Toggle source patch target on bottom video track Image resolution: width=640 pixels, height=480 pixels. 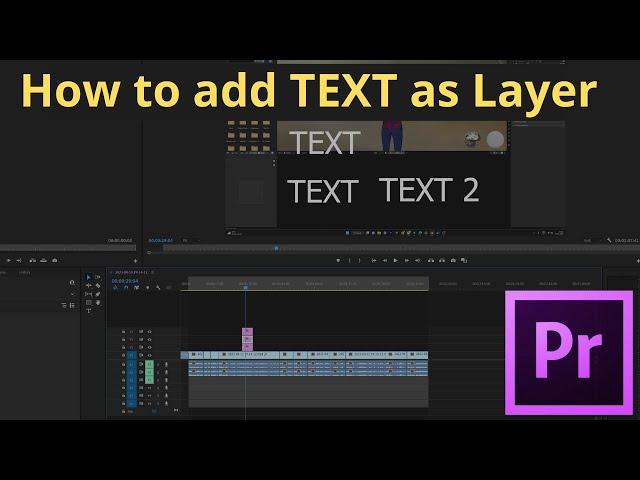coord(131,355)
